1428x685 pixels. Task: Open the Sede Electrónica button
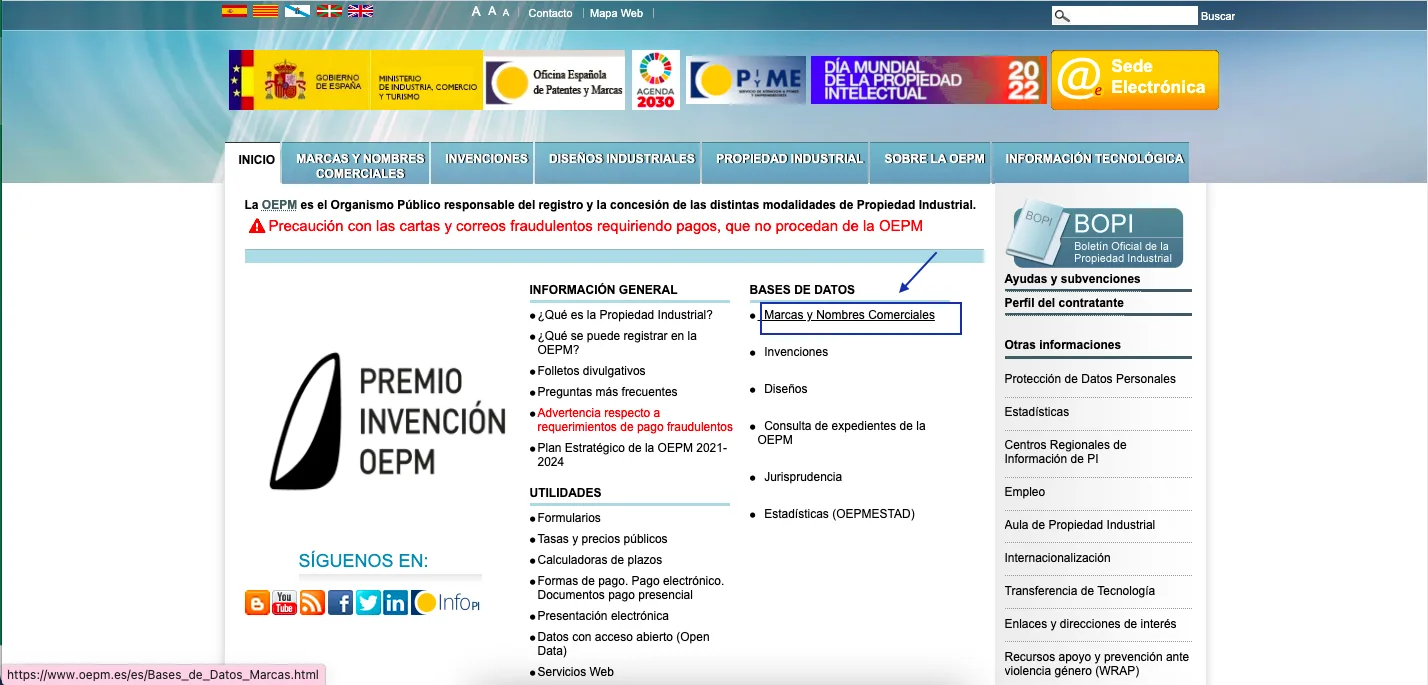point(1135,80)
